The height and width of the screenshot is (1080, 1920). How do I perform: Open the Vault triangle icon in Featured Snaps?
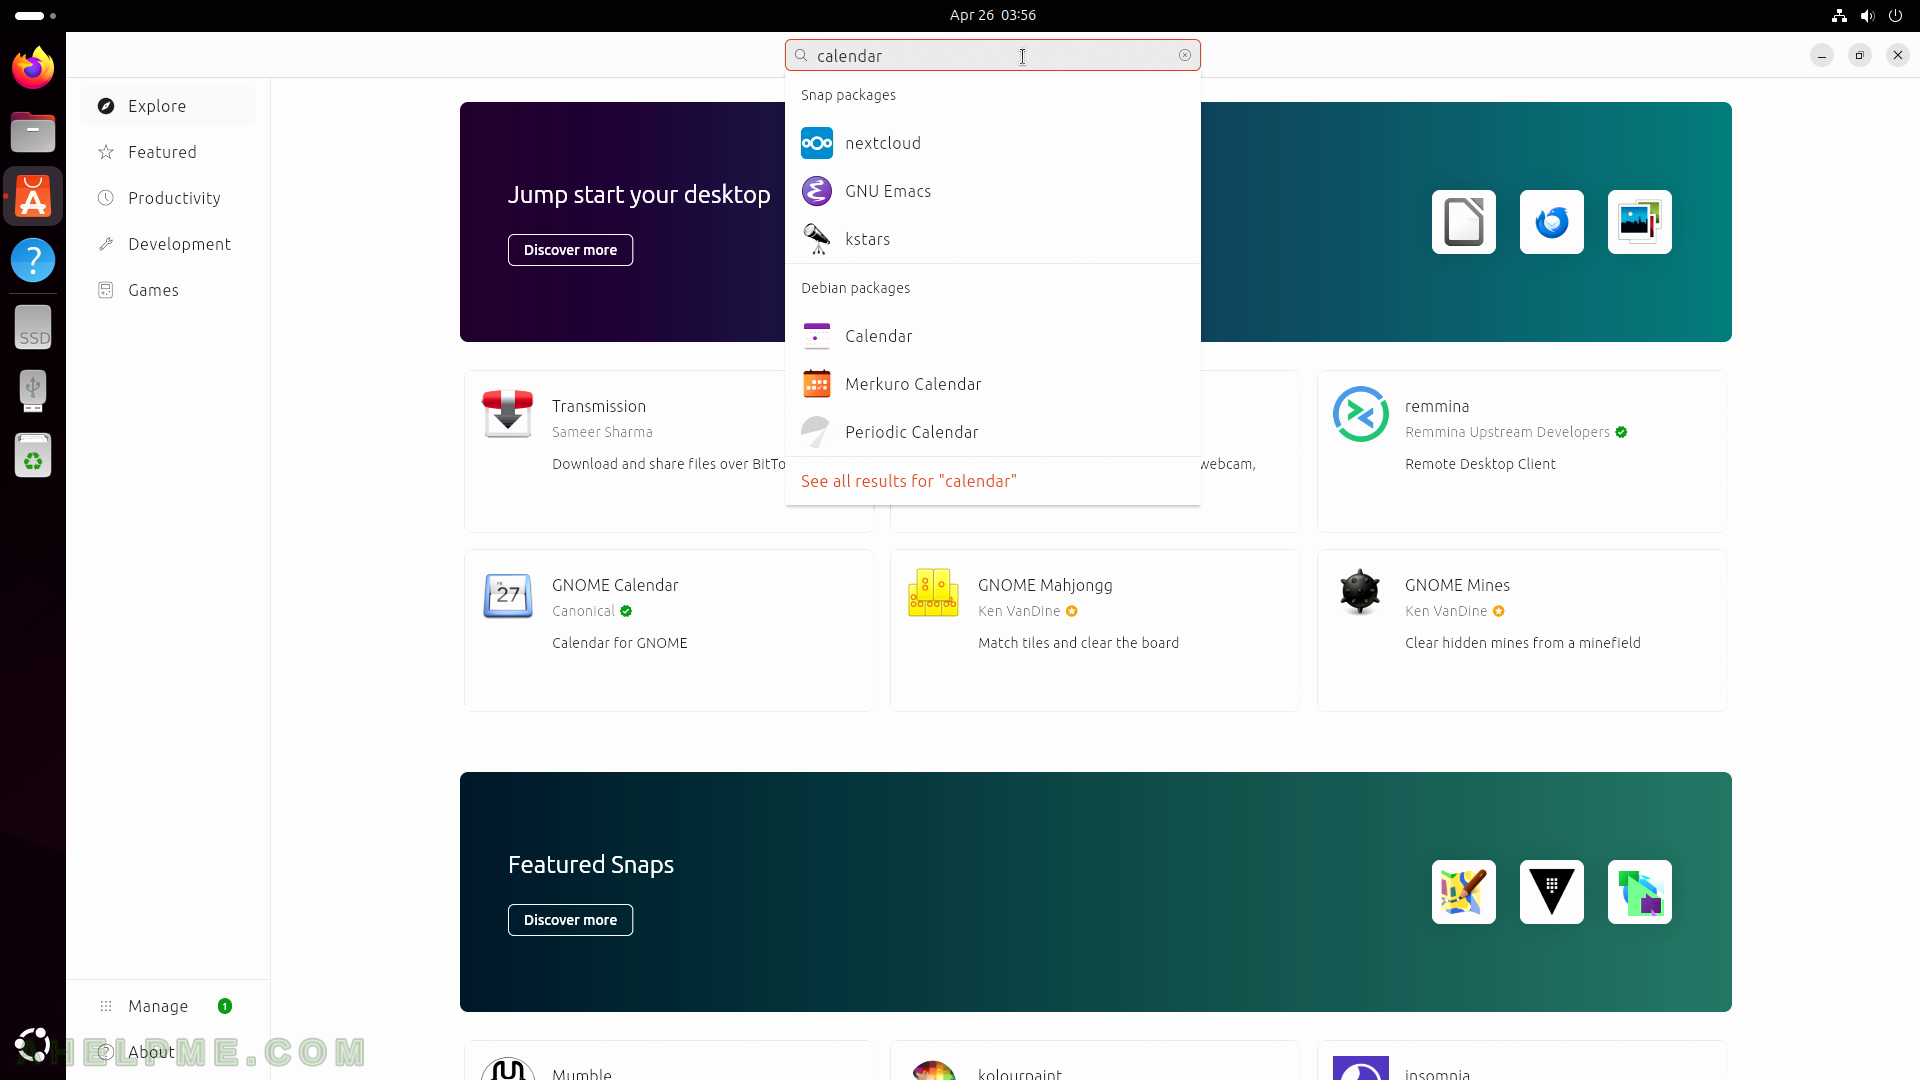(1552, 892)
